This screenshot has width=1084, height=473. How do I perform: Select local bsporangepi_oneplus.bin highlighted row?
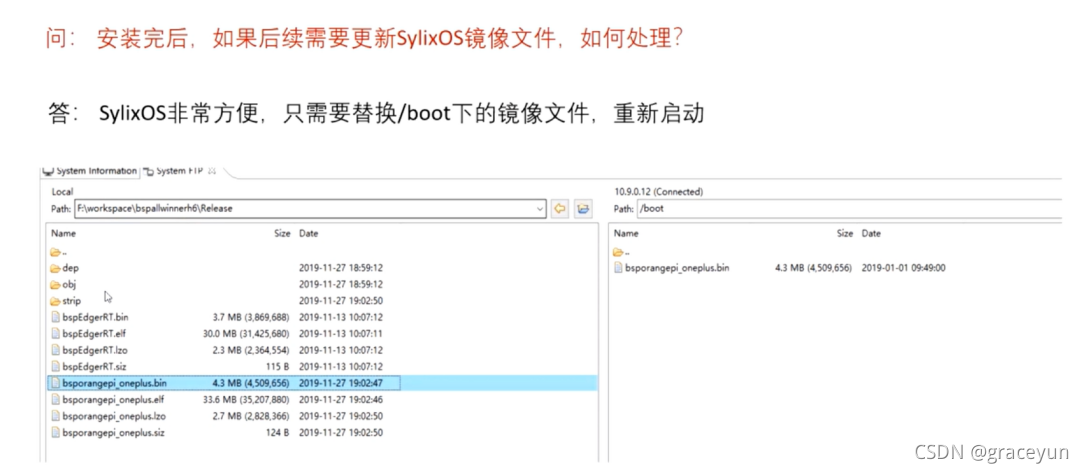click(322, 382)
